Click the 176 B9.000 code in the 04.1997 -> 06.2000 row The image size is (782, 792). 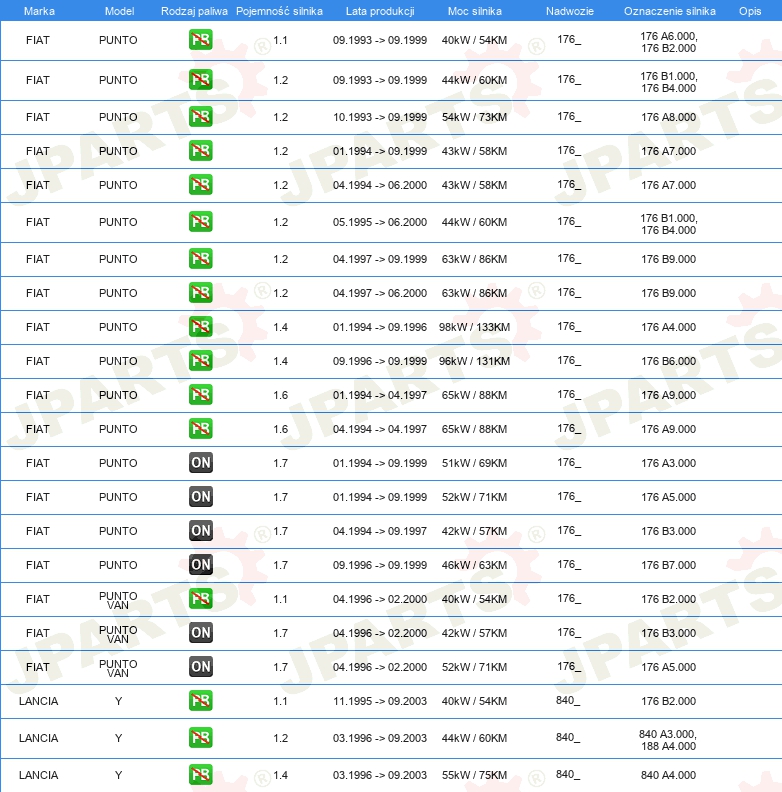668,293
